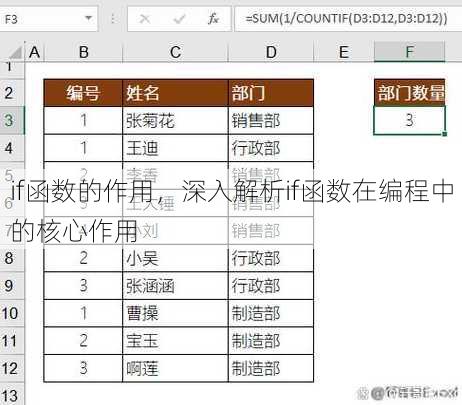Screen dimensions: 462x405
Task: Click 编号 cell in row 9
Action: tap(83, 286)
